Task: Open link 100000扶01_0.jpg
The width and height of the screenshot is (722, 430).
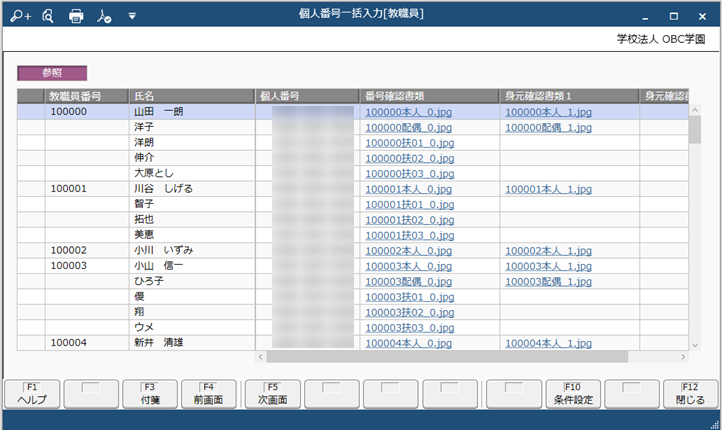Action: 410,143
